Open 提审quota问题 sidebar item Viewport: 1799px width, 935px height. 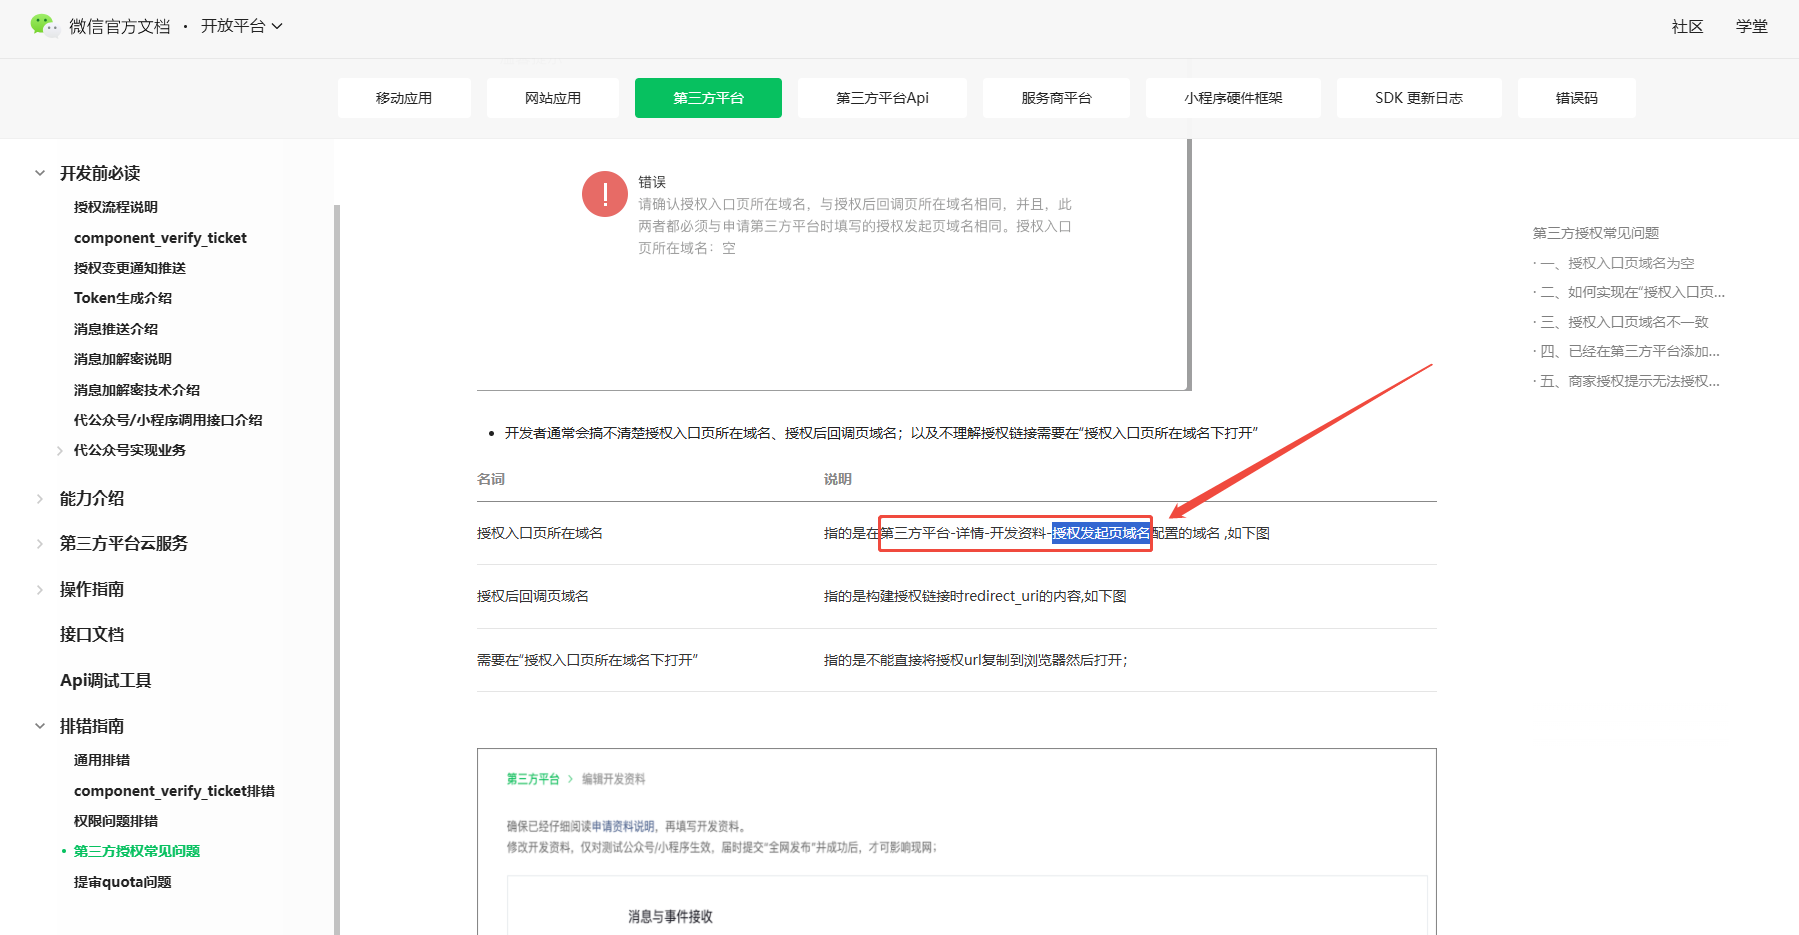123,882
